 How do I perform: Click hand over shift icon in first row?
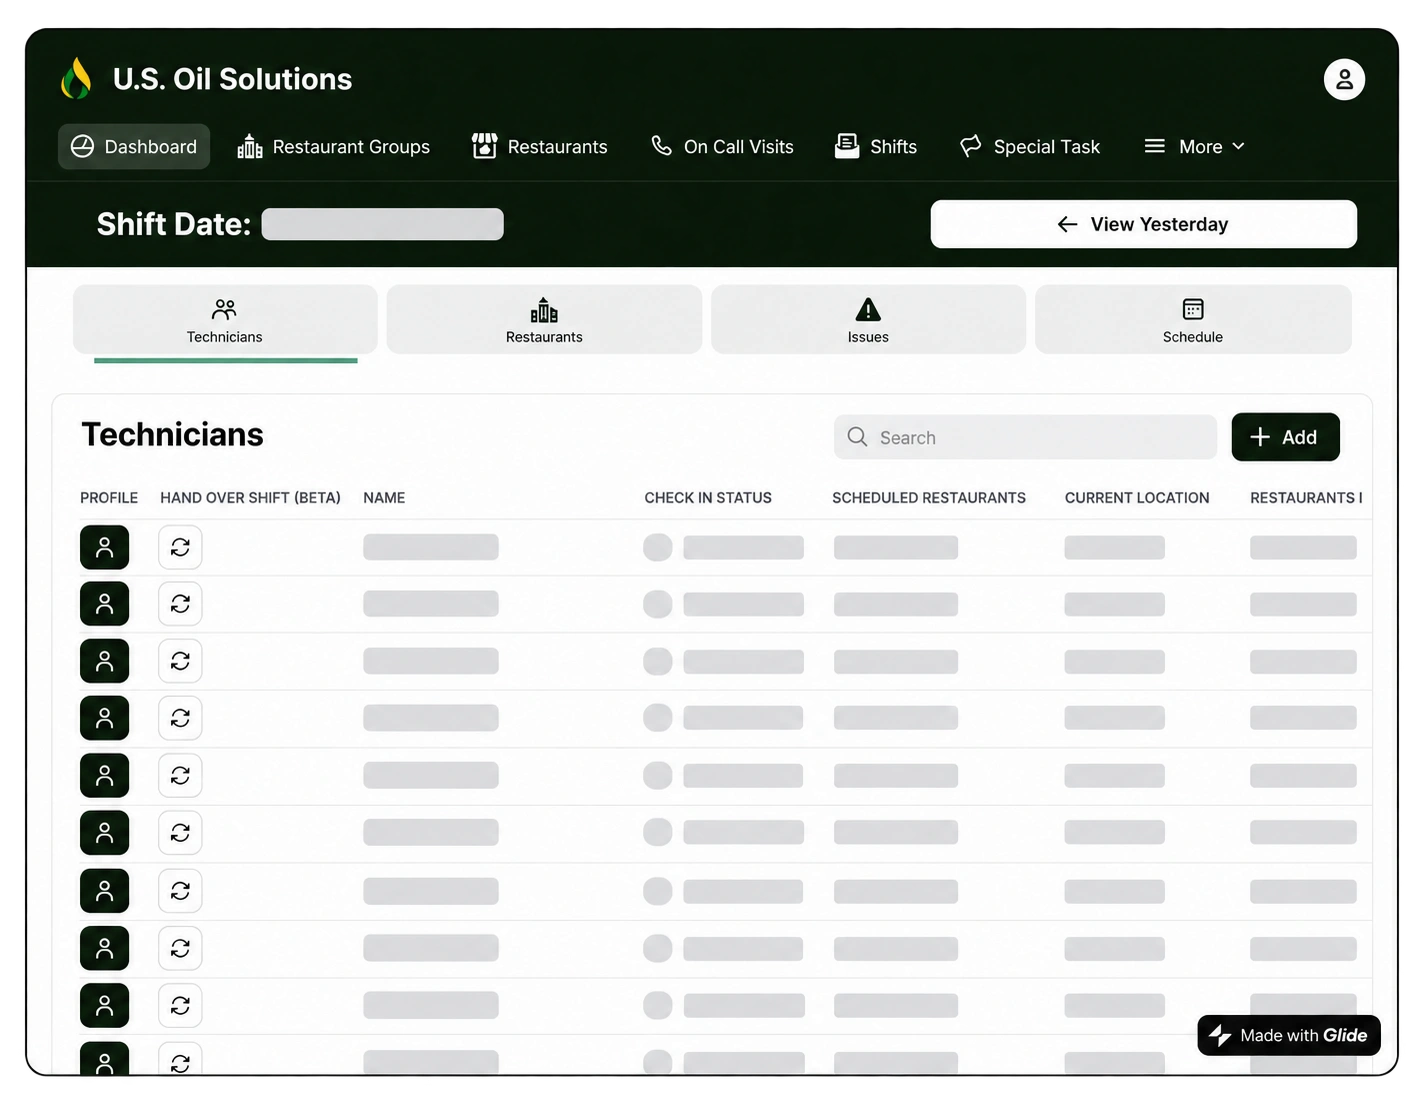tap(180, 547)
